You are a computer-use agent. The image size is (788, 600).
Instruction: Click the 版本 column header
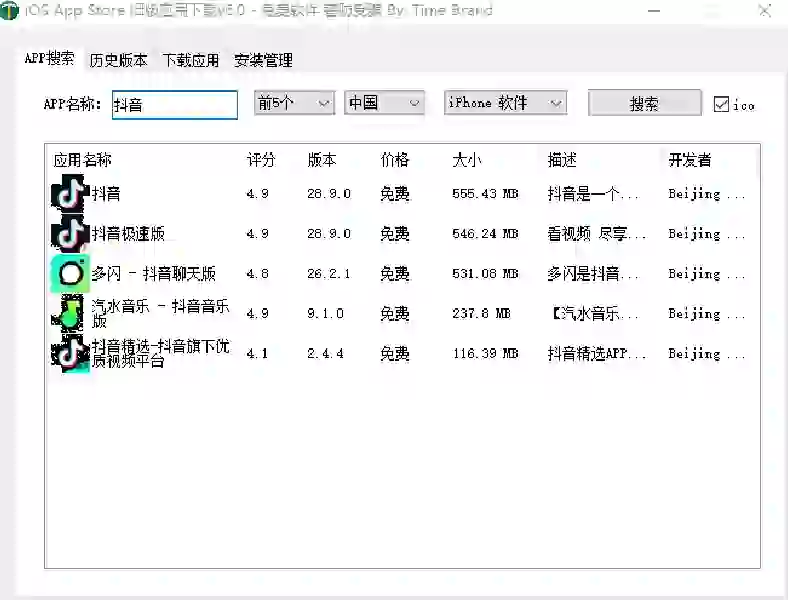pos(322,160)
